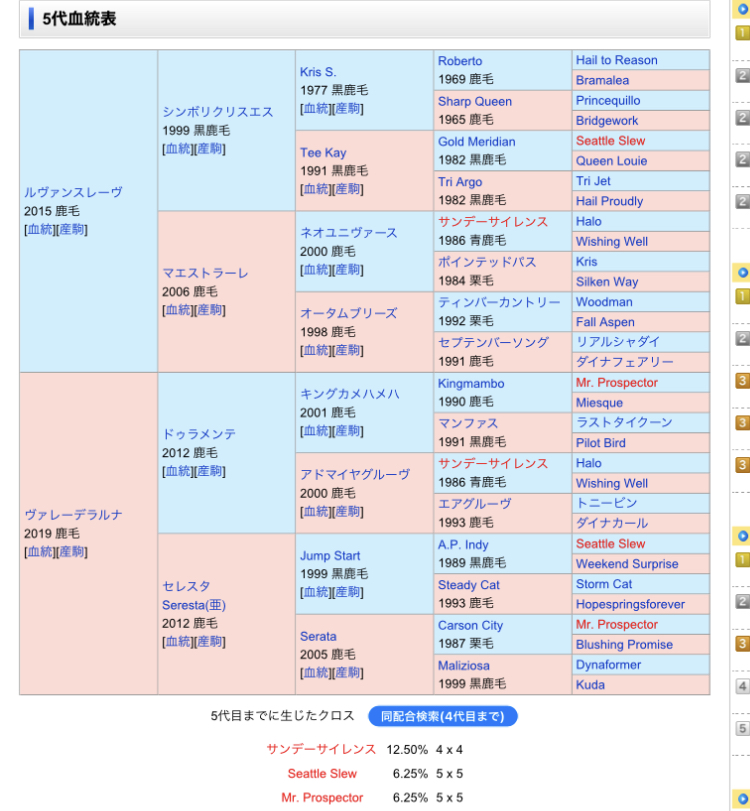The height and width of the screenshot is (811, 750).
Task: Open 血統 link under マエストラーレ
Action: click(178, 310)
